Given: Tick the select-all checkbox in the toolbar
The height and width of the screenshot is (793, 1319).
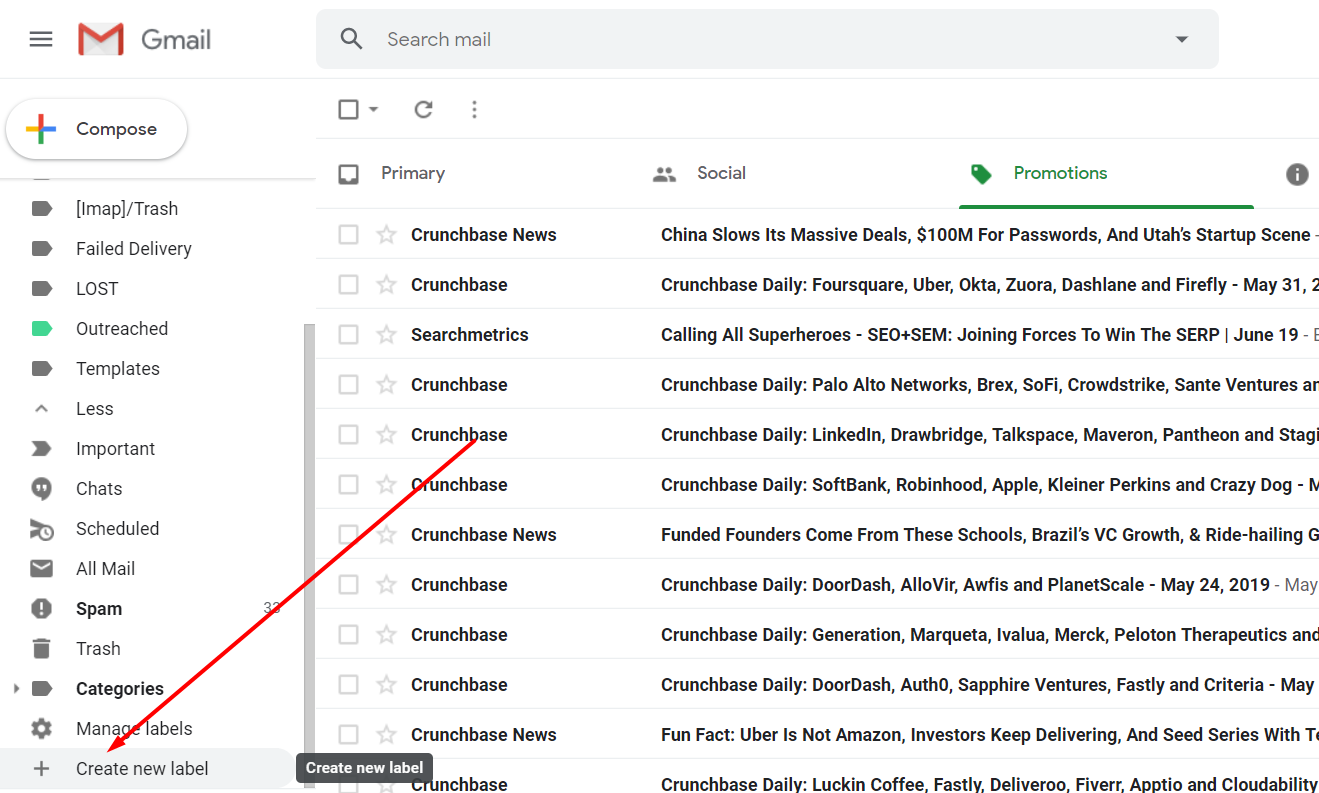Looking at the screenshot, I should tap(348, 109).
